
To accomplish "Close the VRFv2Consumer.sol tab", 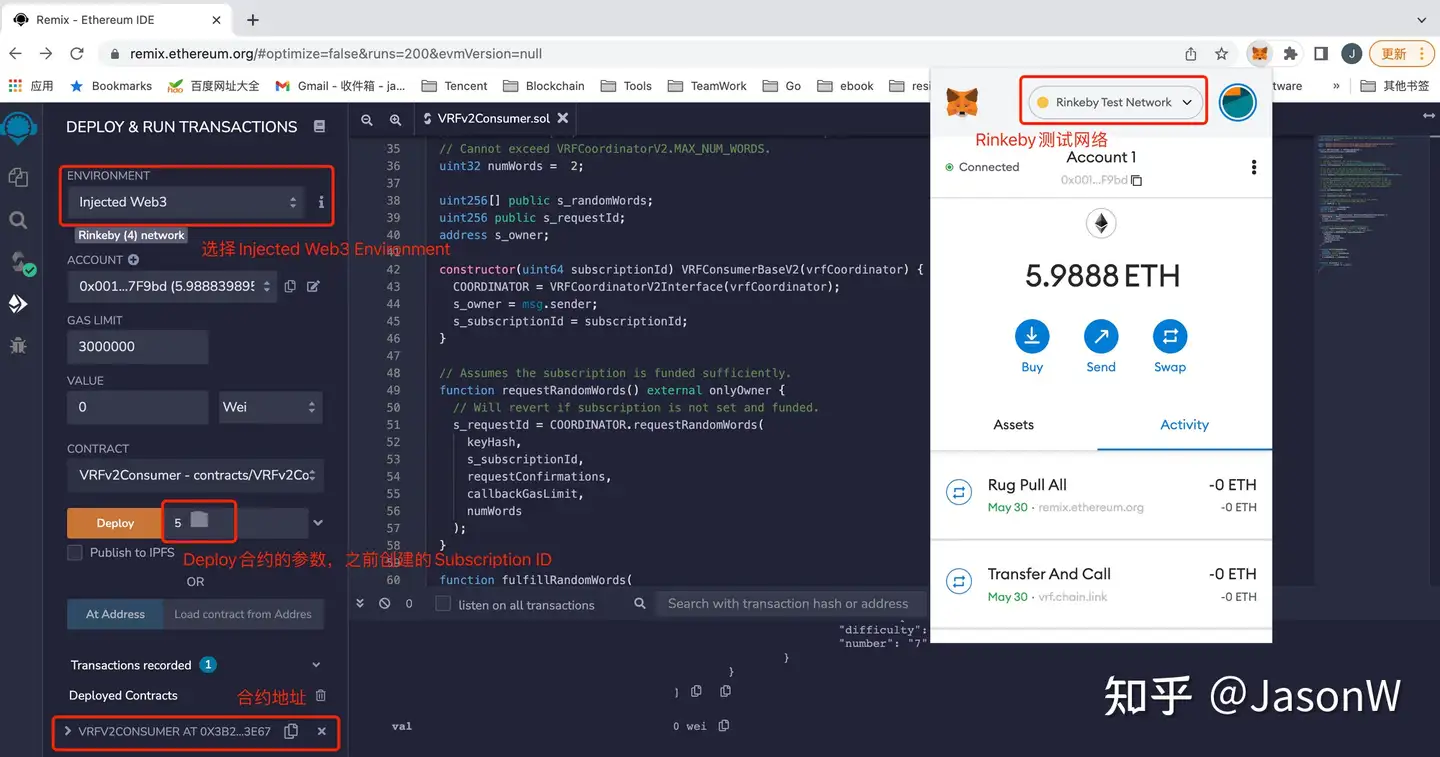I will pyautogui.click(x=563, y=118).
